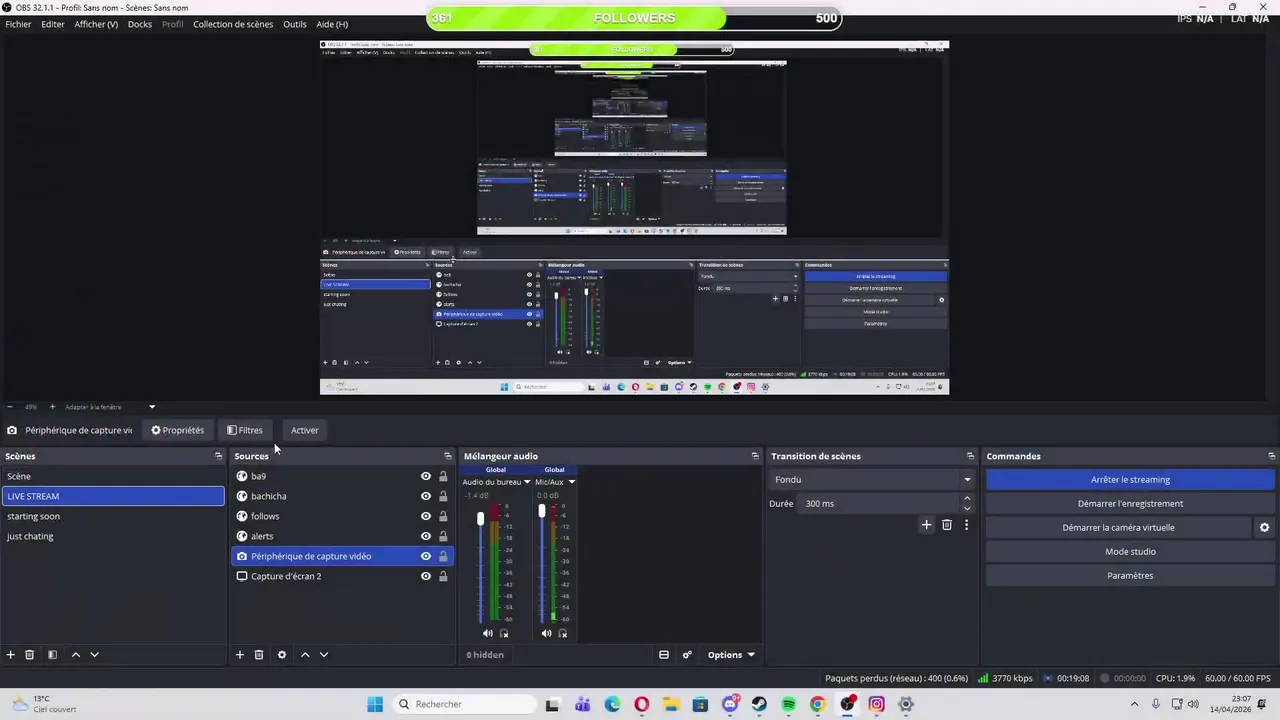
Task: Adjust the Mic/Aux volume fader
Action: (542, 511)
